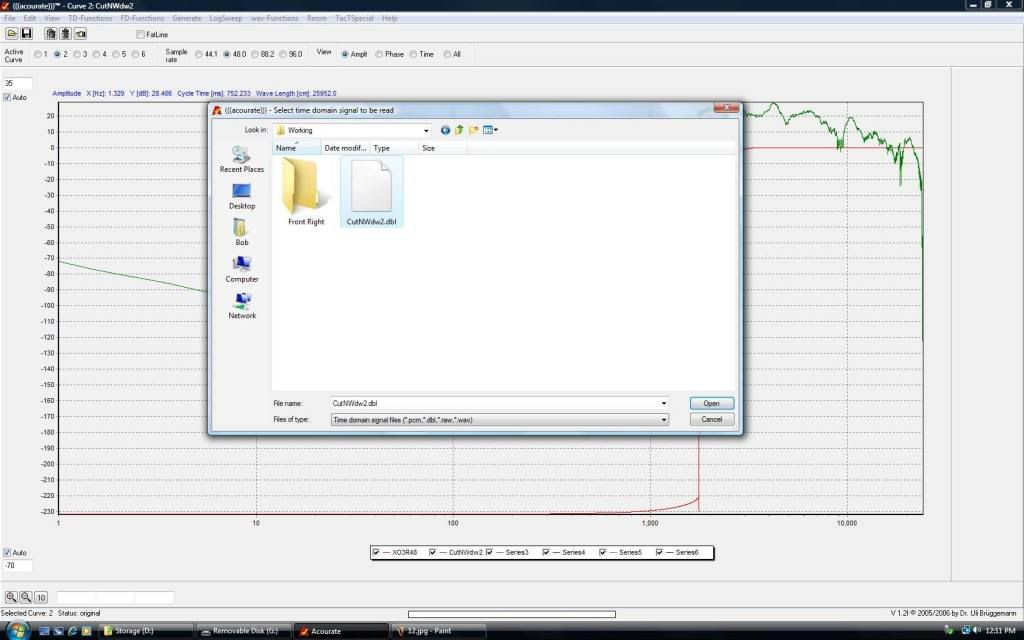This screenshot has width=1024, height=640.
Task: Go back using the dialog's blue arrow
Action: pyautogui.click(x=445, y=130)
